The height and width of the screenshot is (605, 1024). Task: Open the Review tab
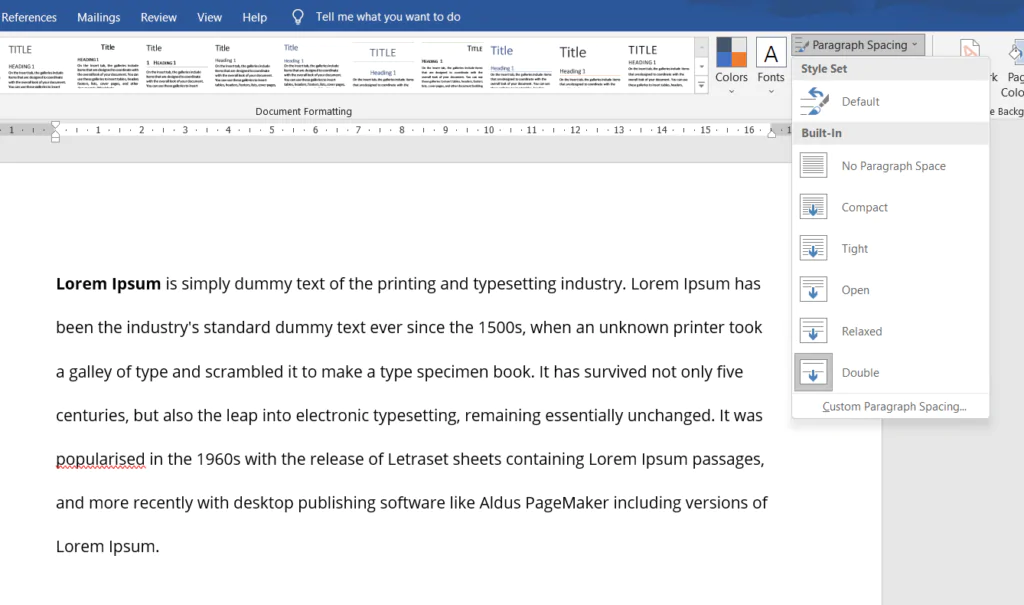(159, 18)
